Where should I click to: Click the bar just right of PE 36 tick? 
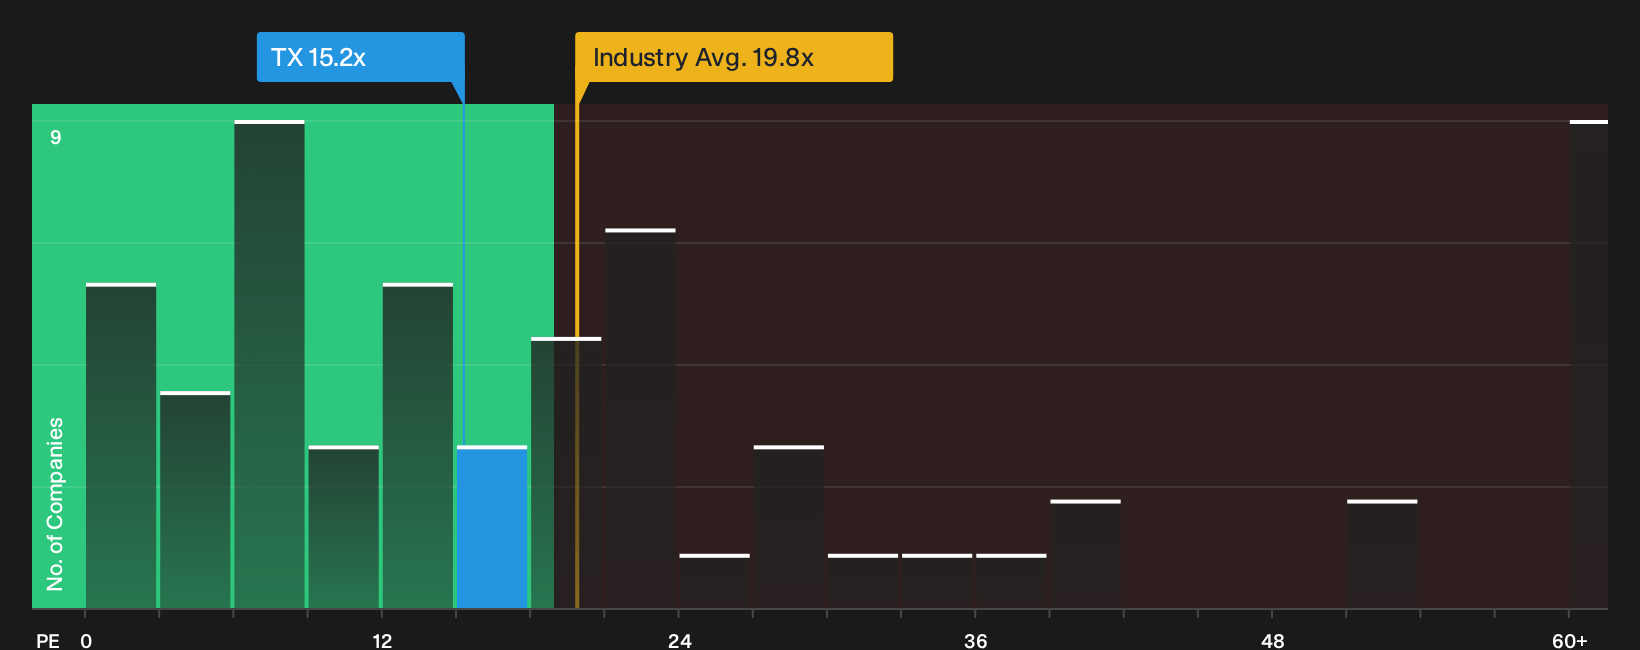(x=1011, y=581)
